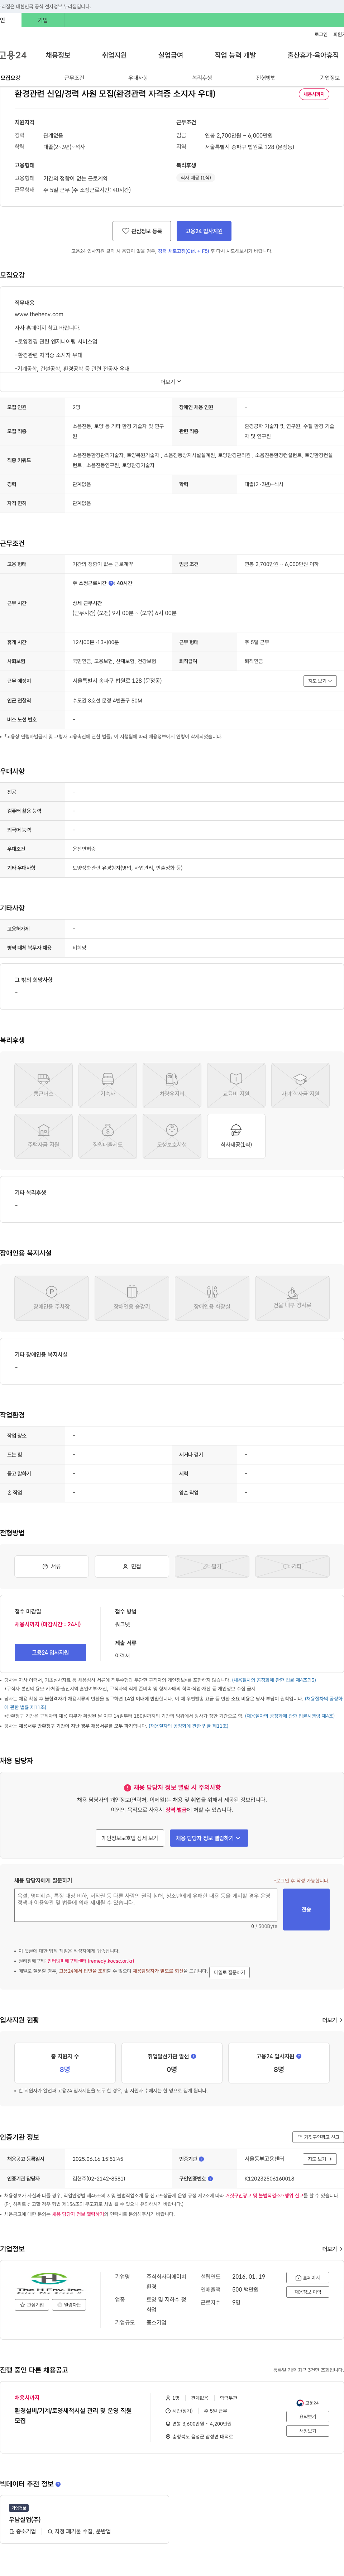The width and height of the screenshot is (344, 2576).
Task: Click the 필기 screening step box
Action: coord(212,1566)
